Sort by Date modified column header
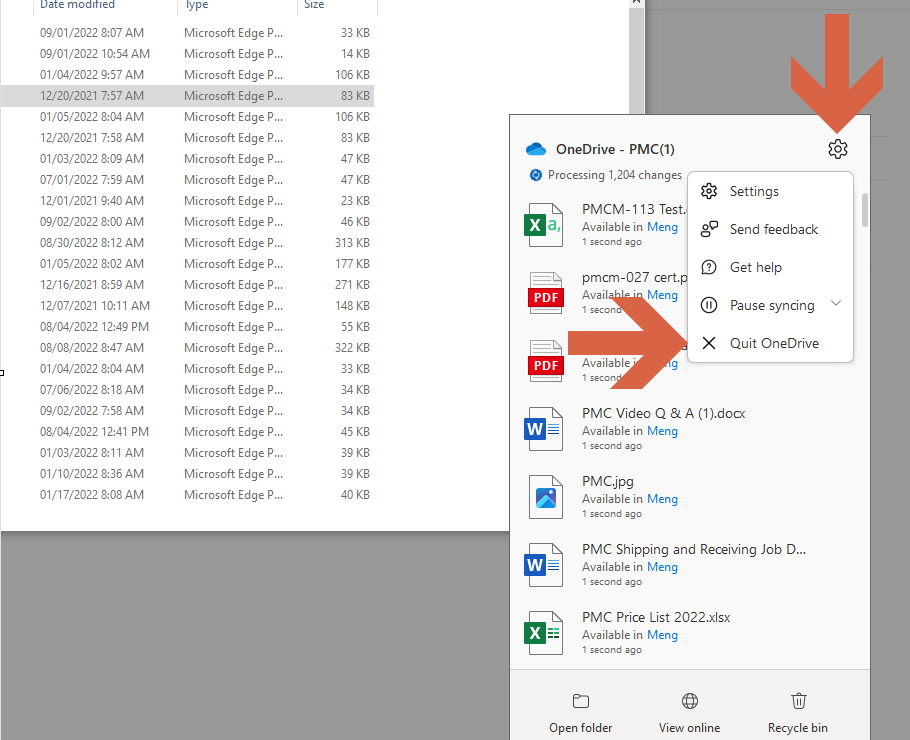Screen dimensions: 910x740 pyautogui.click(x=77, y=5)
